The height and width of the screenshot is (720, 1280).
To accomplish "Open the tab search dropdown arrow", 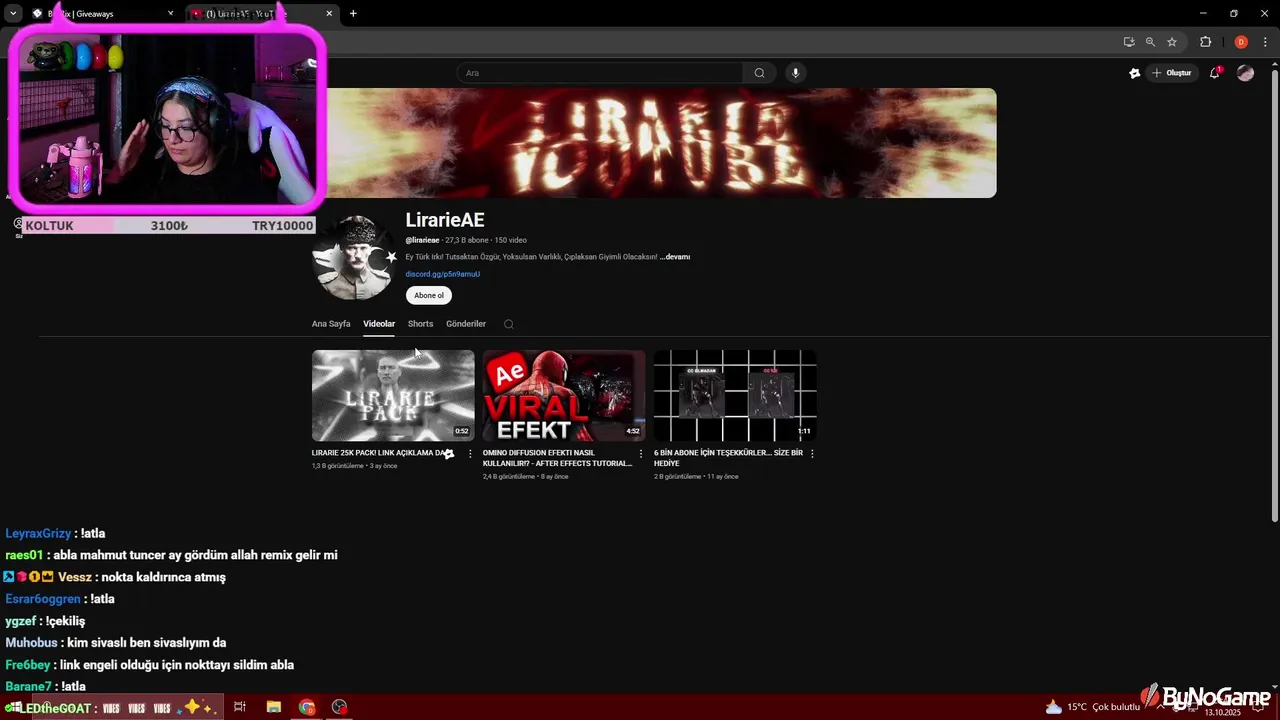I will [x=13, y=13].
